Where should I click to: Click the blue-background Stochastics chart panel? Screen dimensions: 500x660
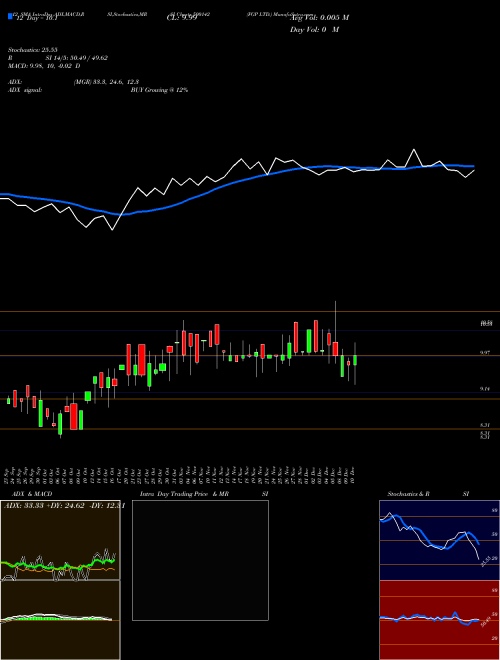(x=439, y=540)
